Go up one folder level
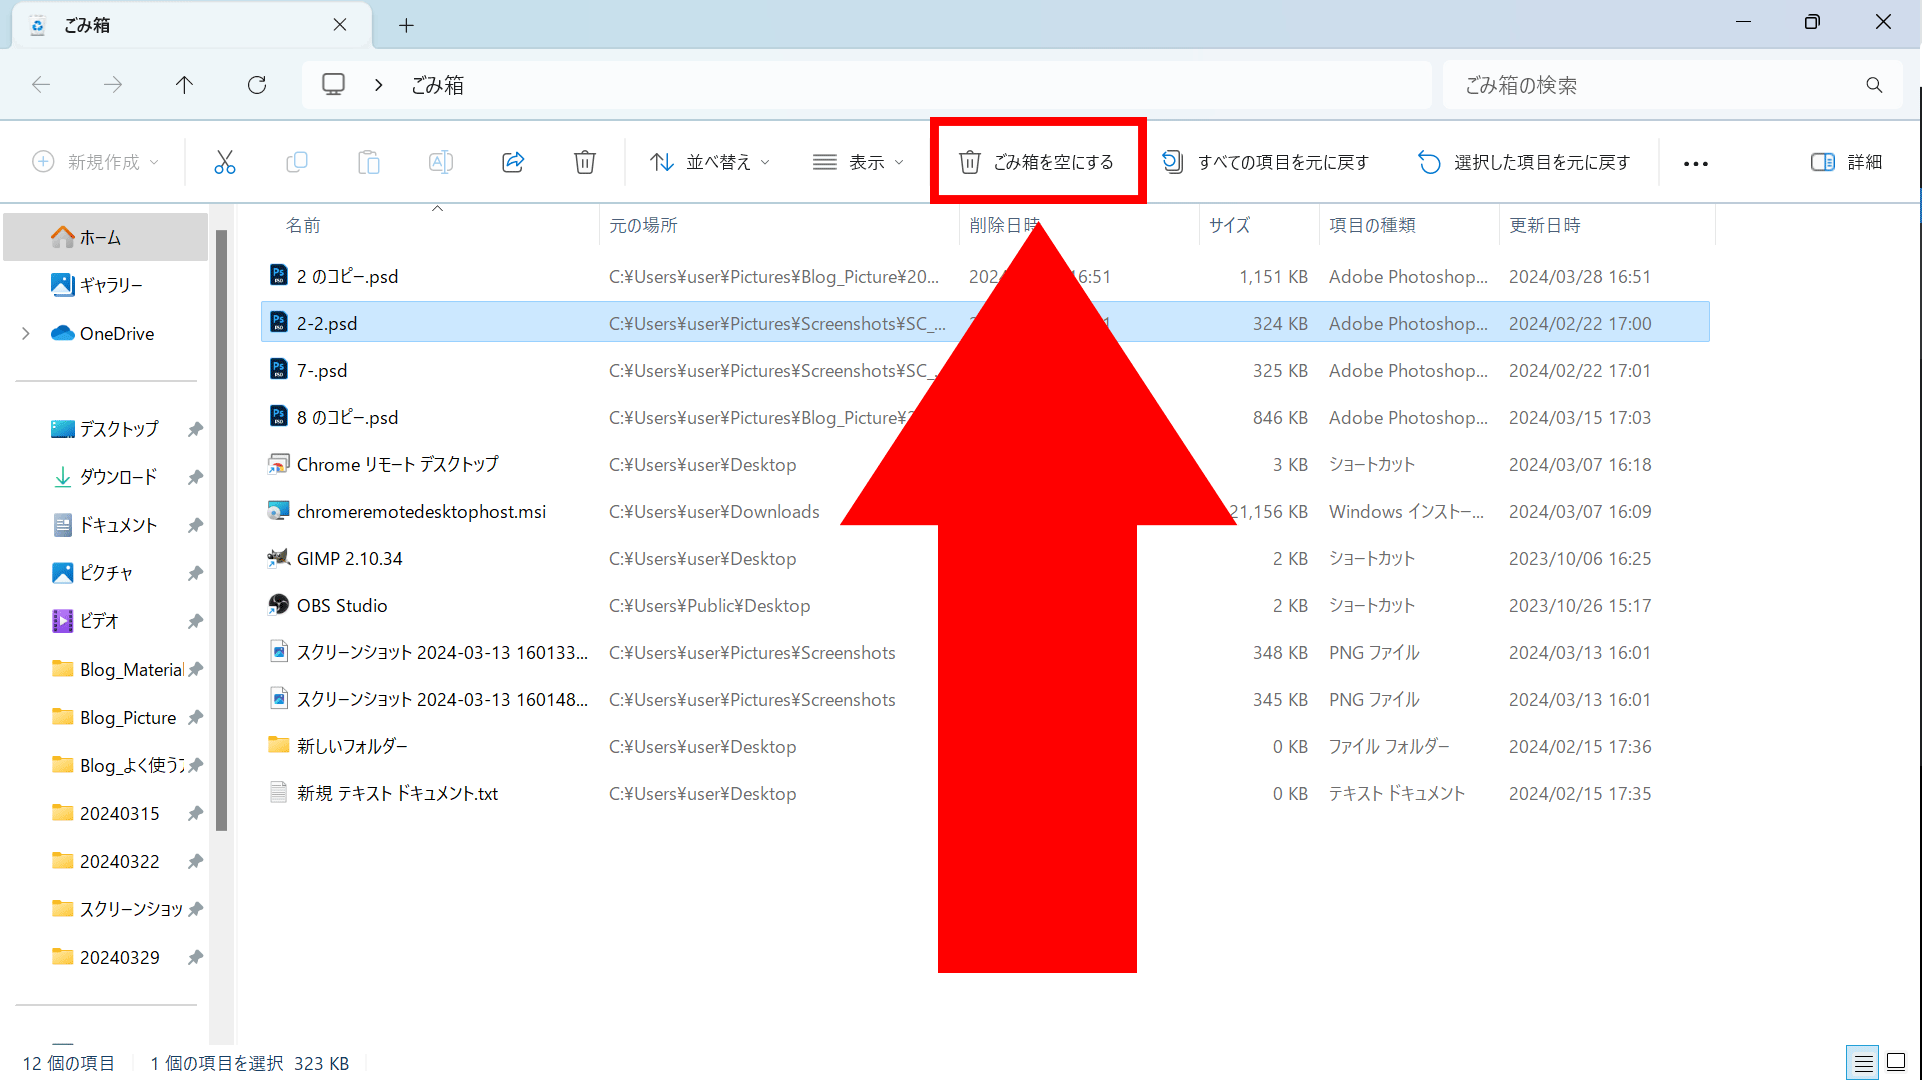 (x=184, y=85)
